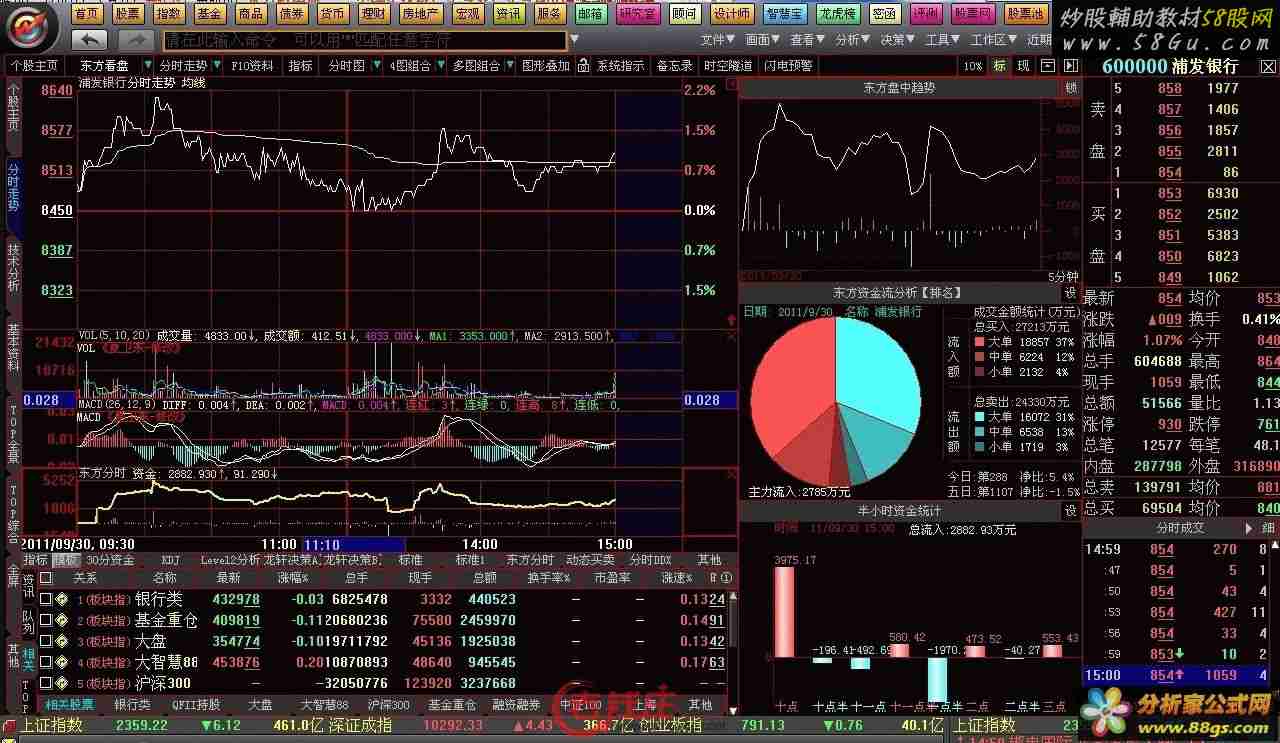
Task: Tick the checkbox for the 大智慧88 row
Action: (x=46, y=662)
